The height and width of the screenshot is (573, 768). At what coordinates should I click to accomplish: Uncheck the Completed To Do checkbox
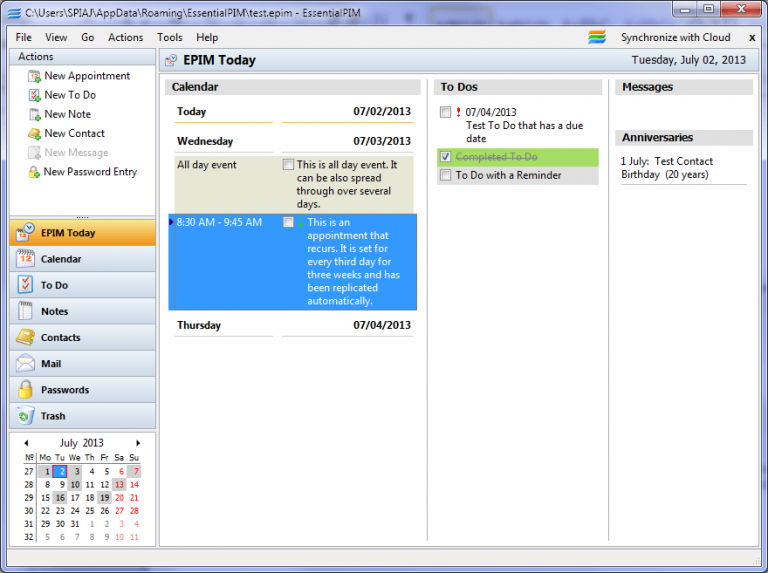pyautogui.click(x=445, y=157)
